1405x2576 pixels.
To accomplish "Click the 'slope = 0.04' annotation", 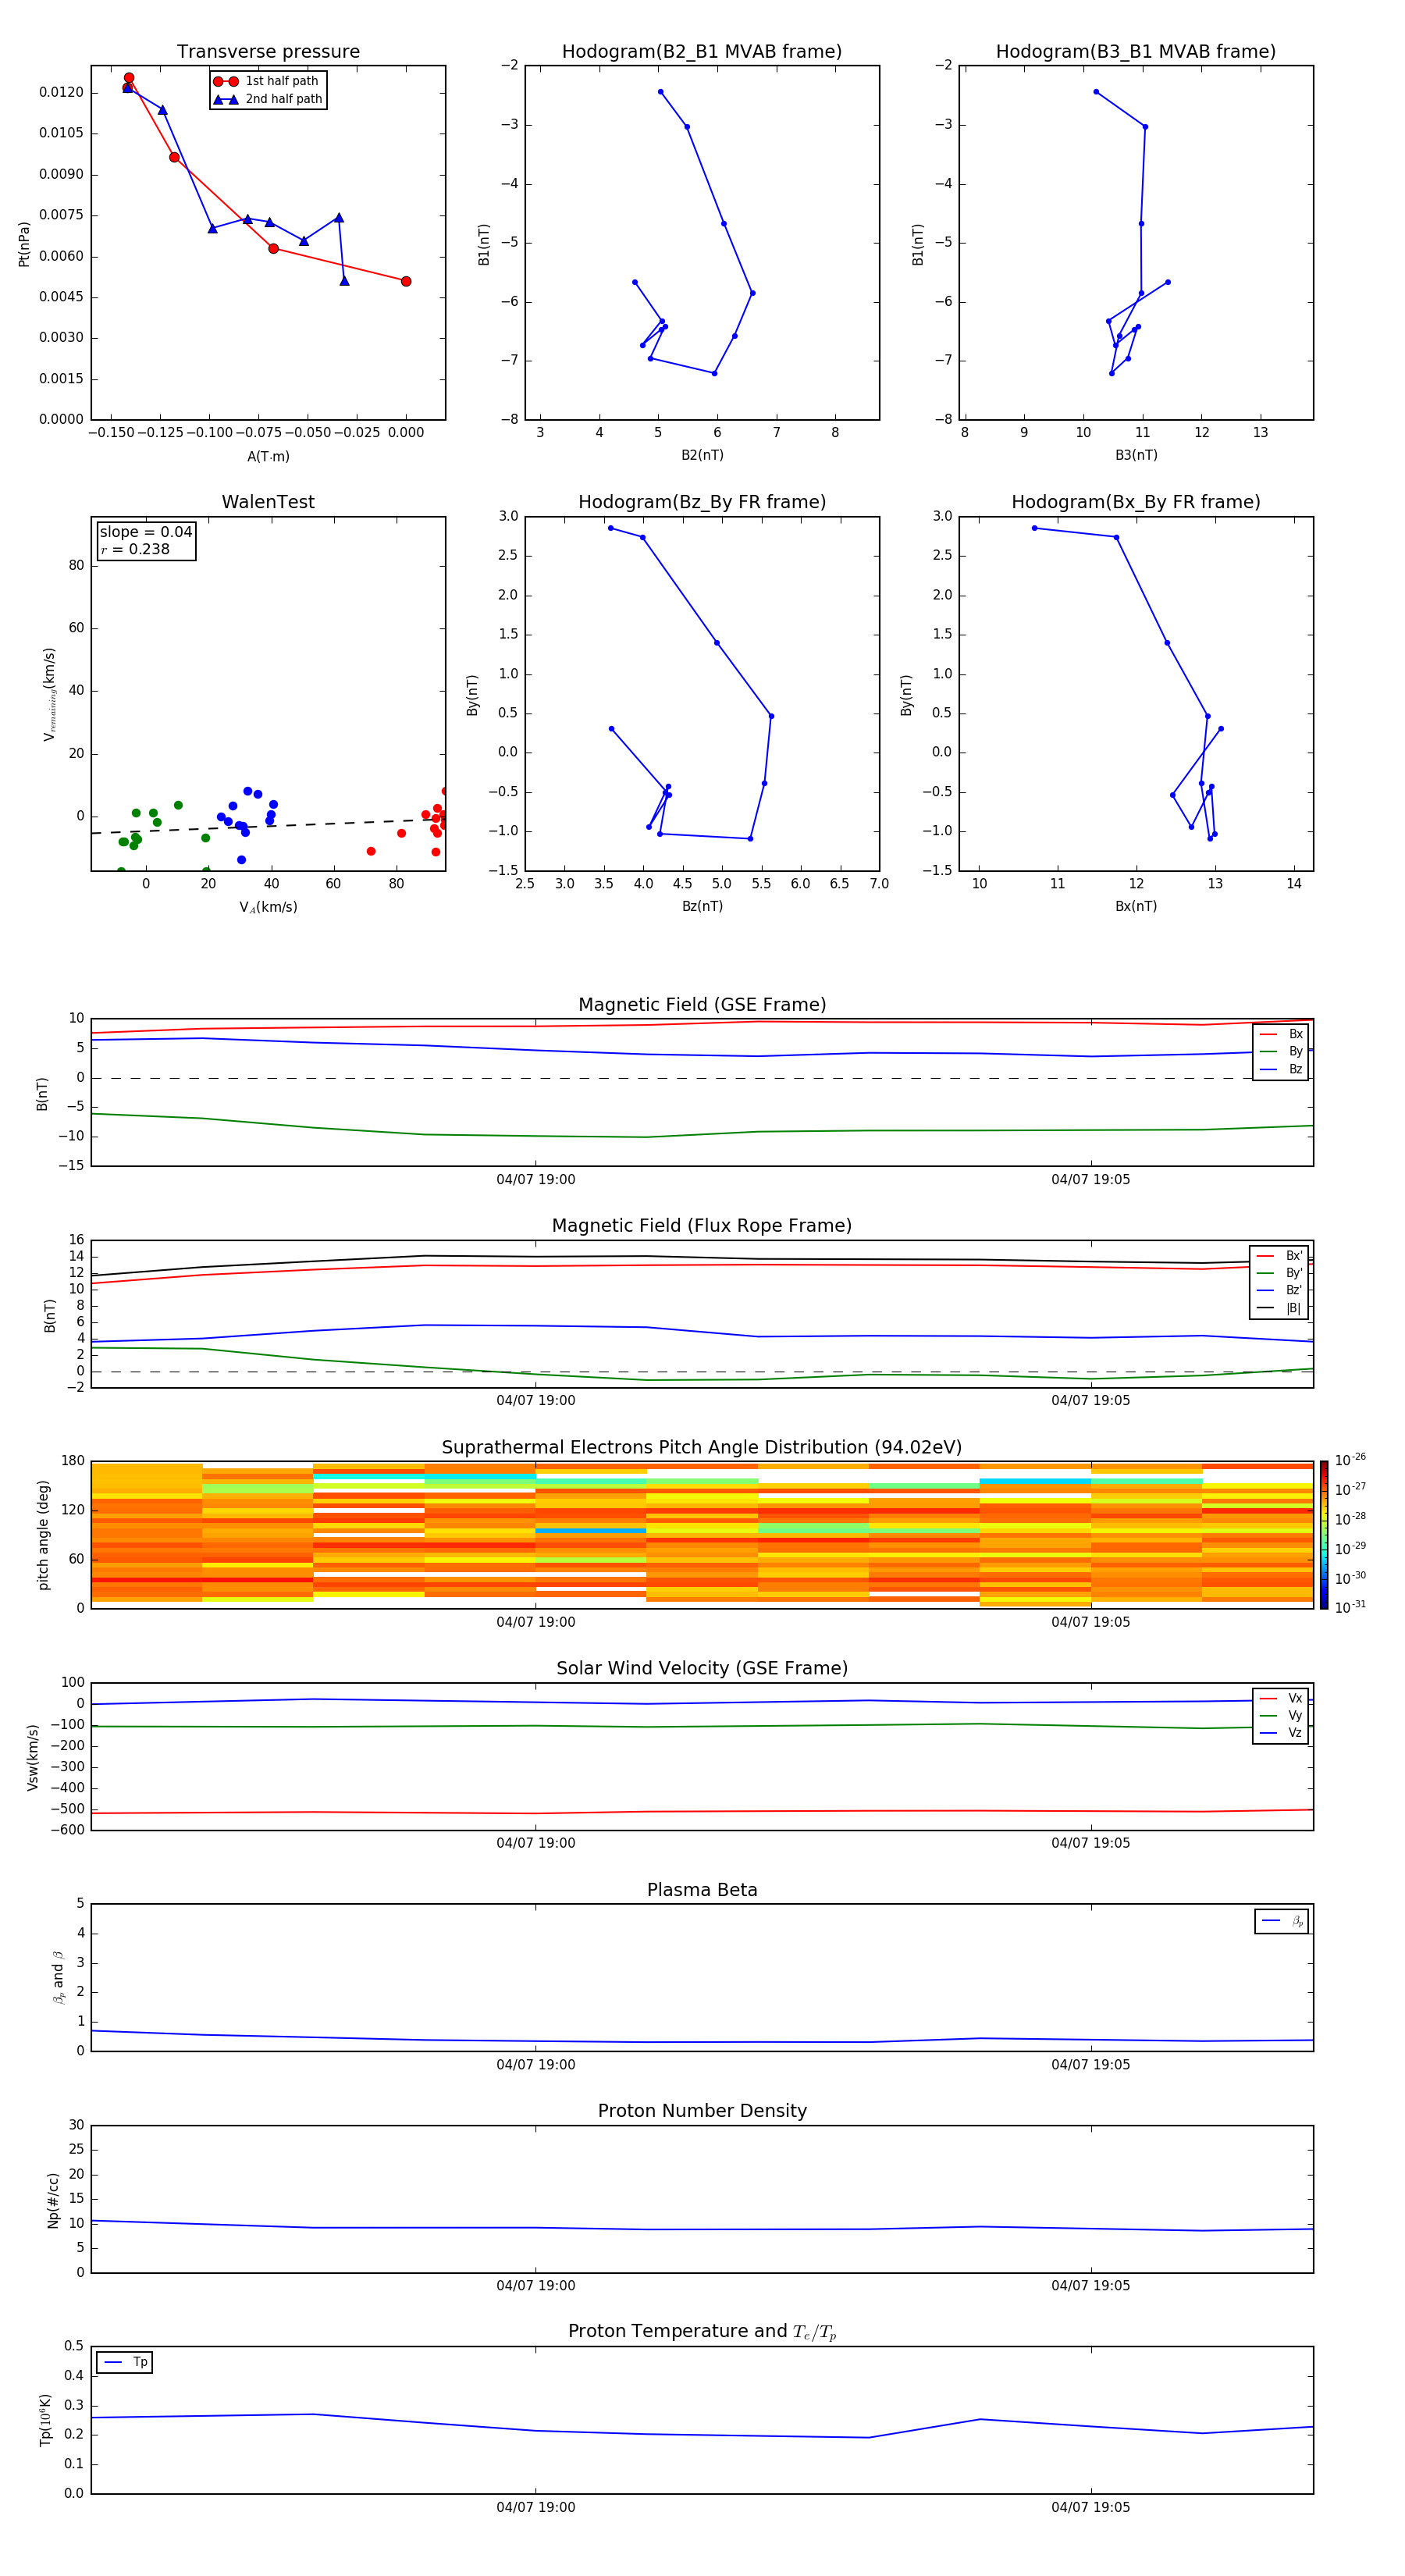I will (146, 532).
